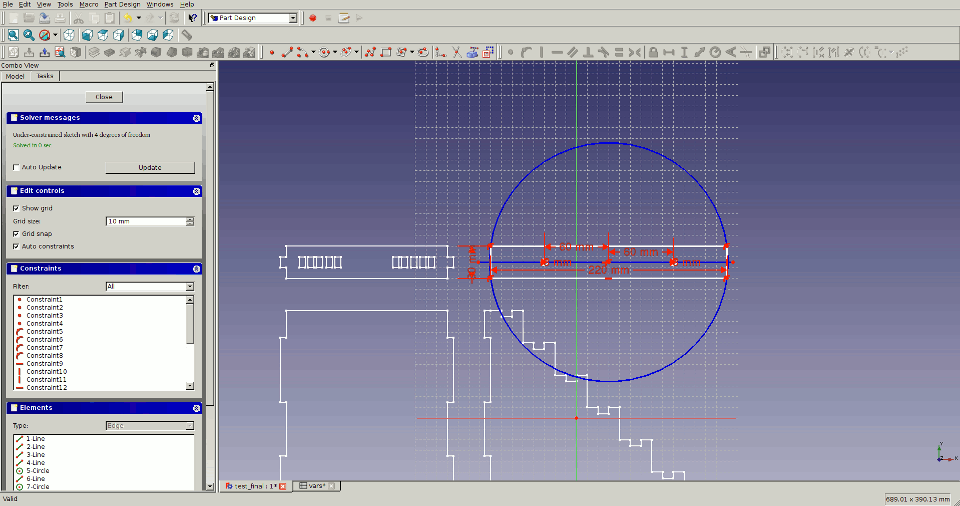Click the Update solver button
Image resolution: width=960 pixels, height=506 pixels.
click(150, 167)
